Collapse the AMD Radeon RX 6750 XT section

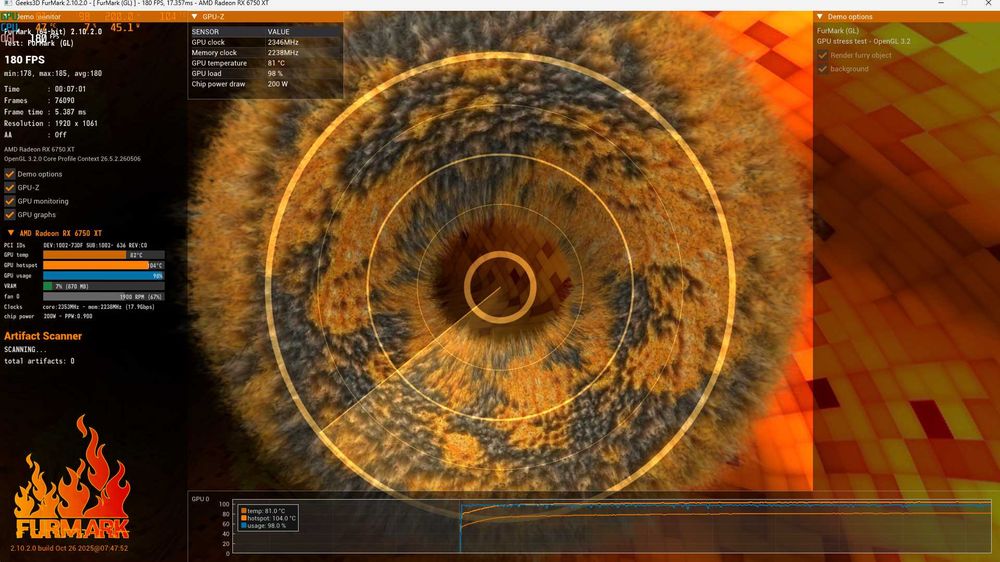[11, 233]
